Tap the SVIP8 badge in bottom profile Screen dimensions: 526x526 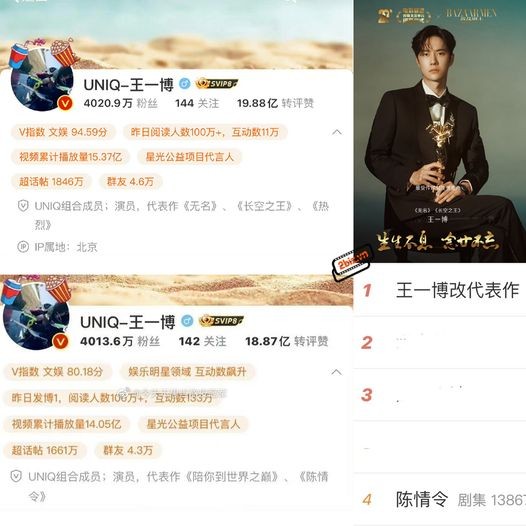click(221, 321)
